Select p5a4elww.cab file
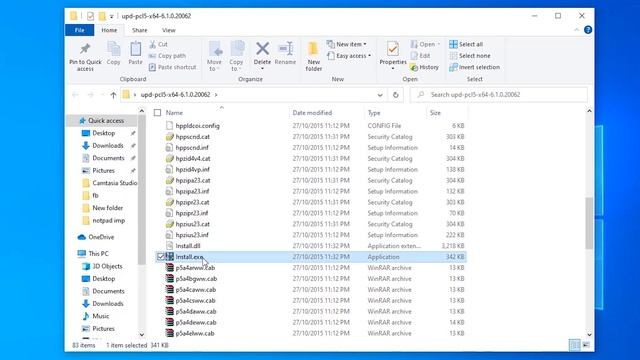Image resolution: width=640 pixels, height=360 pixels. (x=195, y=333)
